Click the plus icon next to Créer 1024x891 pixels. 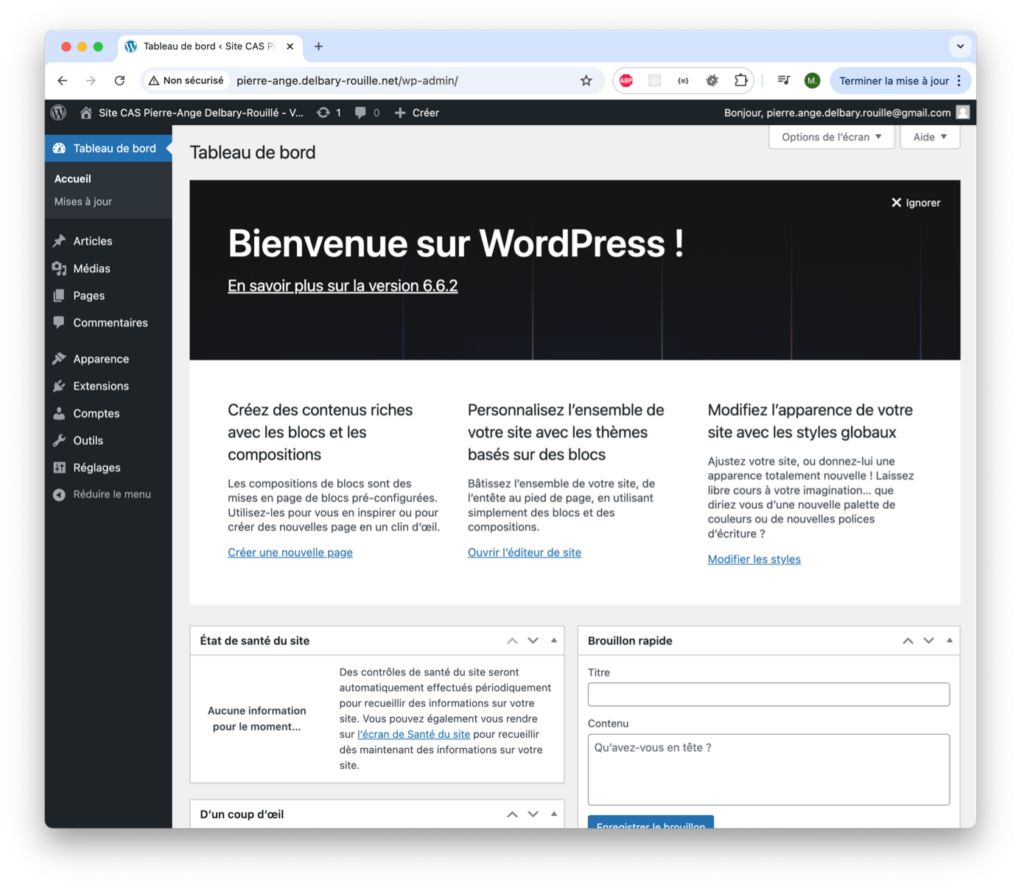pos(400,113)
